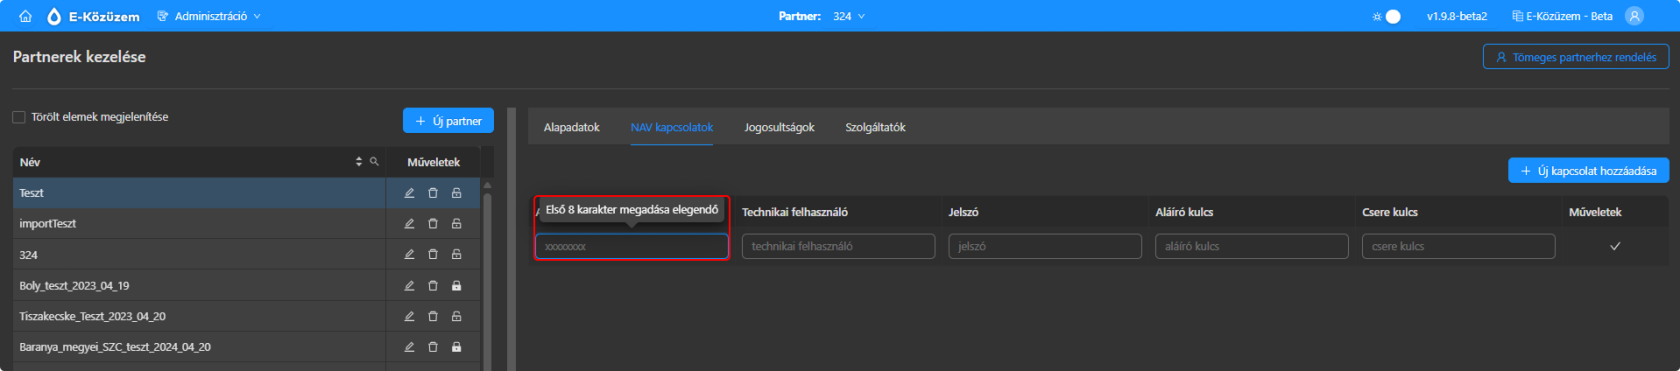Switch to the Alapadatok tab
The width and height of the screenshot is (1680, 371).
[571, 127]
